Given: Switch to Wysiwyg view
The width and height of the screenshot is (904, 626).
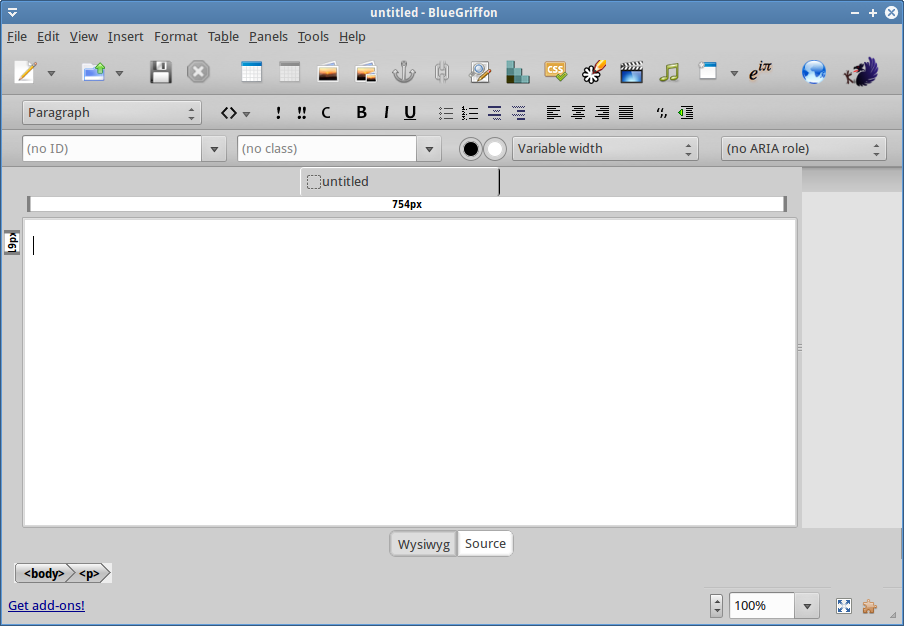Looking at the screenshot, I should [x=424, y=544].
